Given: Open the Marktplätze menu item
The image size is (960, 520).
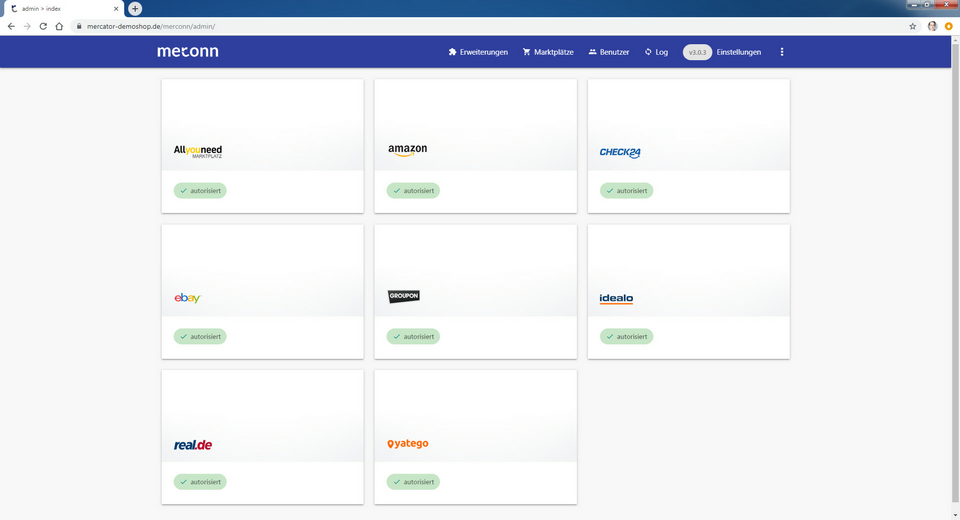Looking at the screenshot, I should (x=548, y=52).
